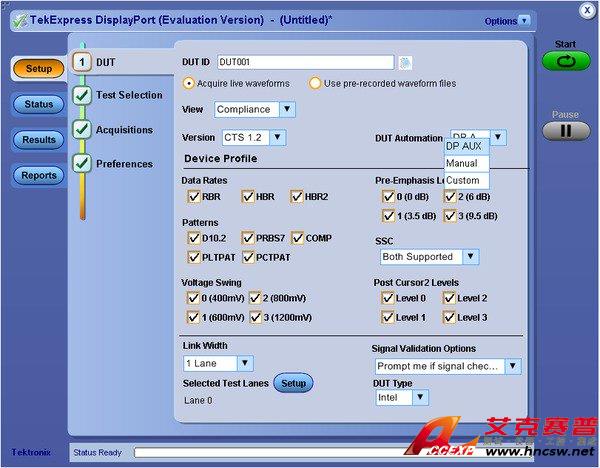The height and width of the screenshot is (468, 600).
Task: Click Setup button for test lanes
Action: [x=293, y=383]
